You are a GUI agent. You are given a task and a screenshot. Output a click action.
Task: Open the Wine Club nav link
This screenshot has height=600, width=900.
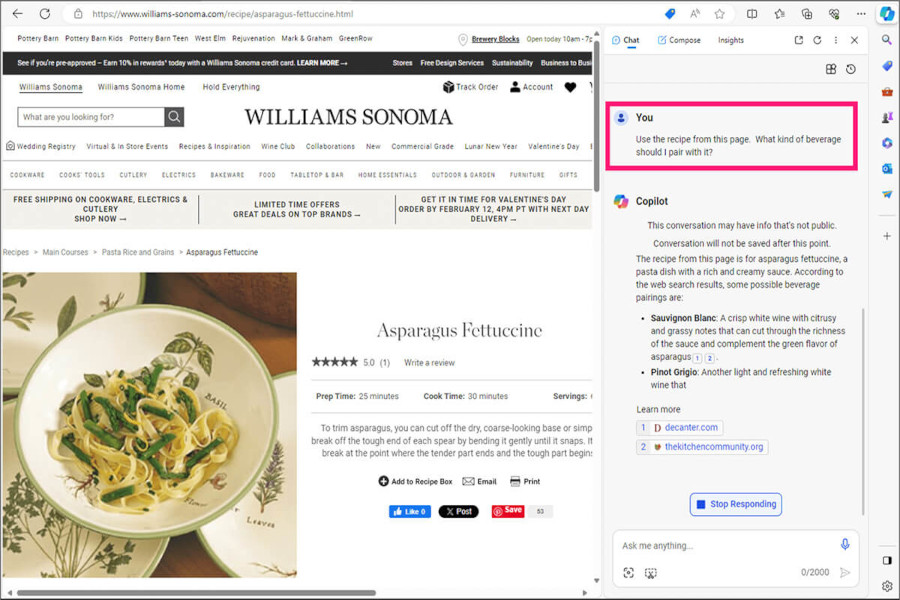278,146
